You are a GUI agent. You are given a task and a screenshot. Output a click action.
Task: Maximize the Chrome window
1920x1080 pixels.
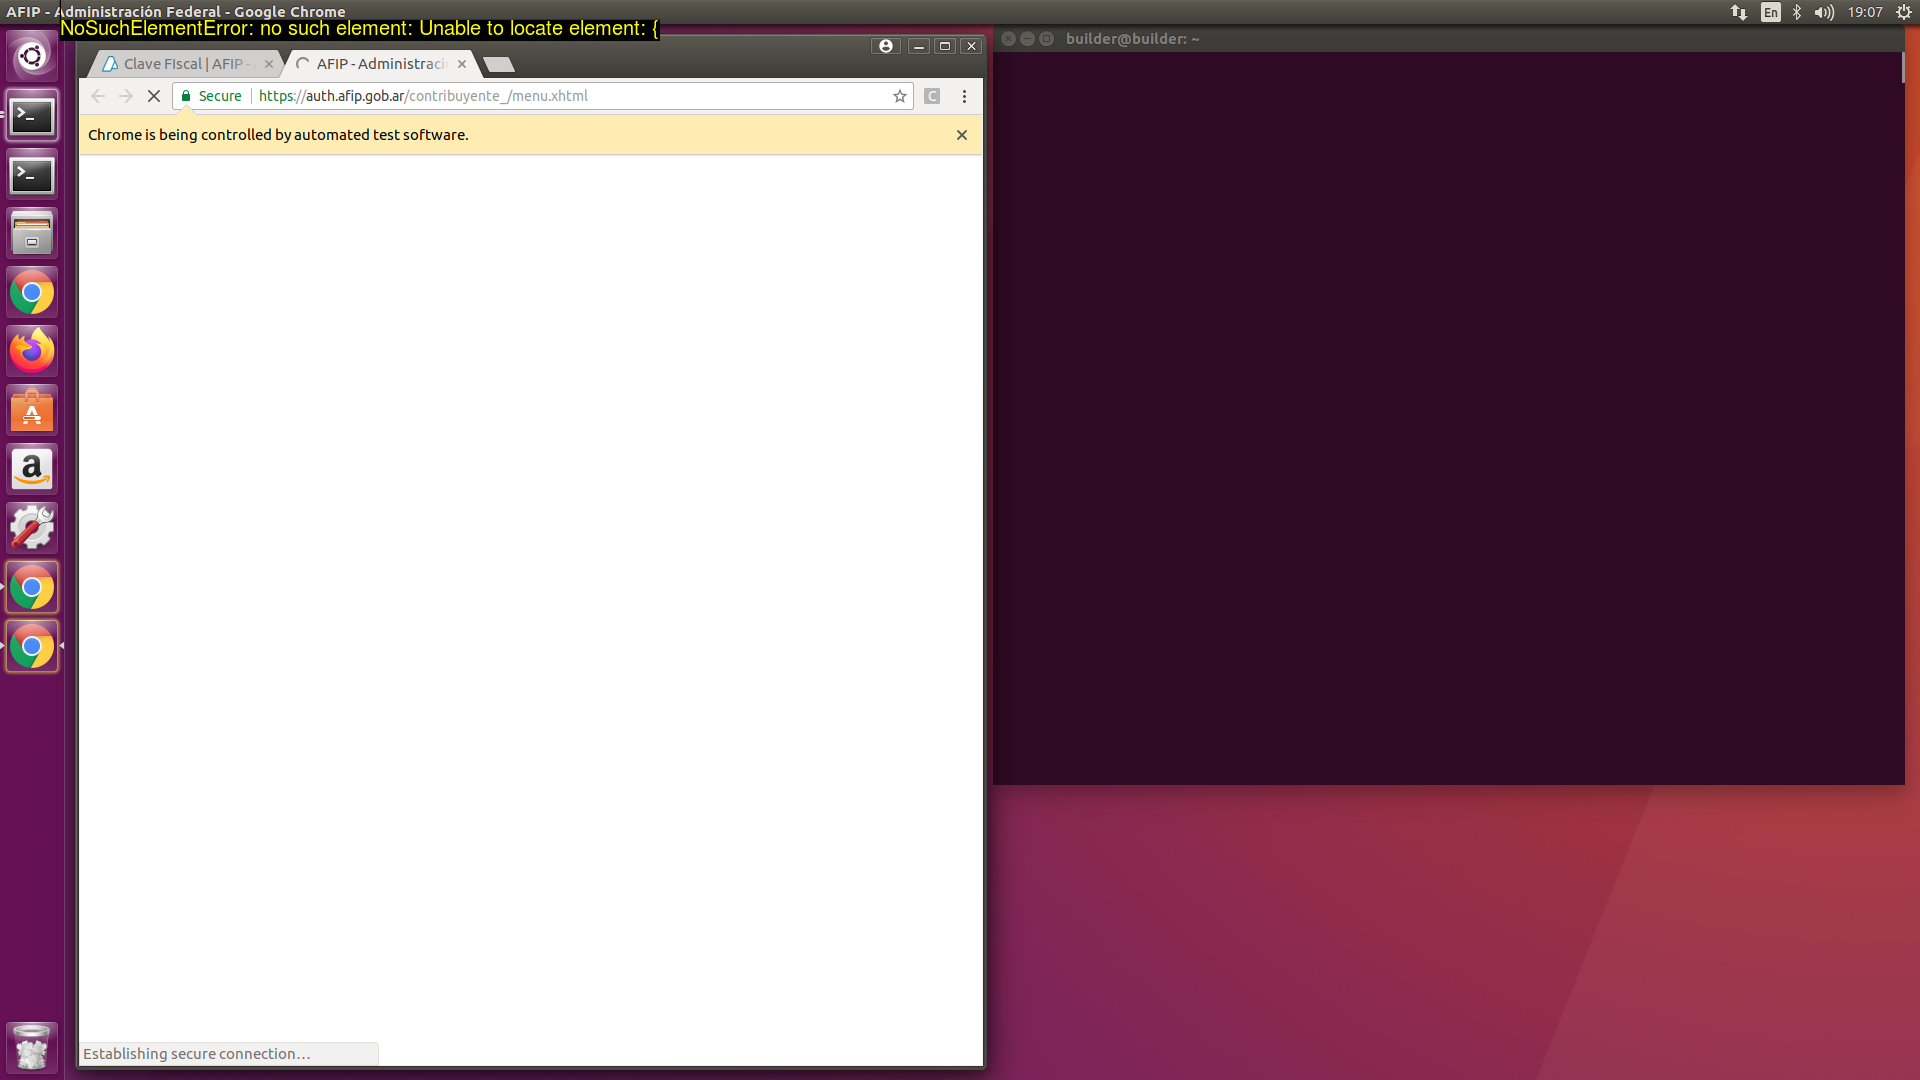point(945,46)
